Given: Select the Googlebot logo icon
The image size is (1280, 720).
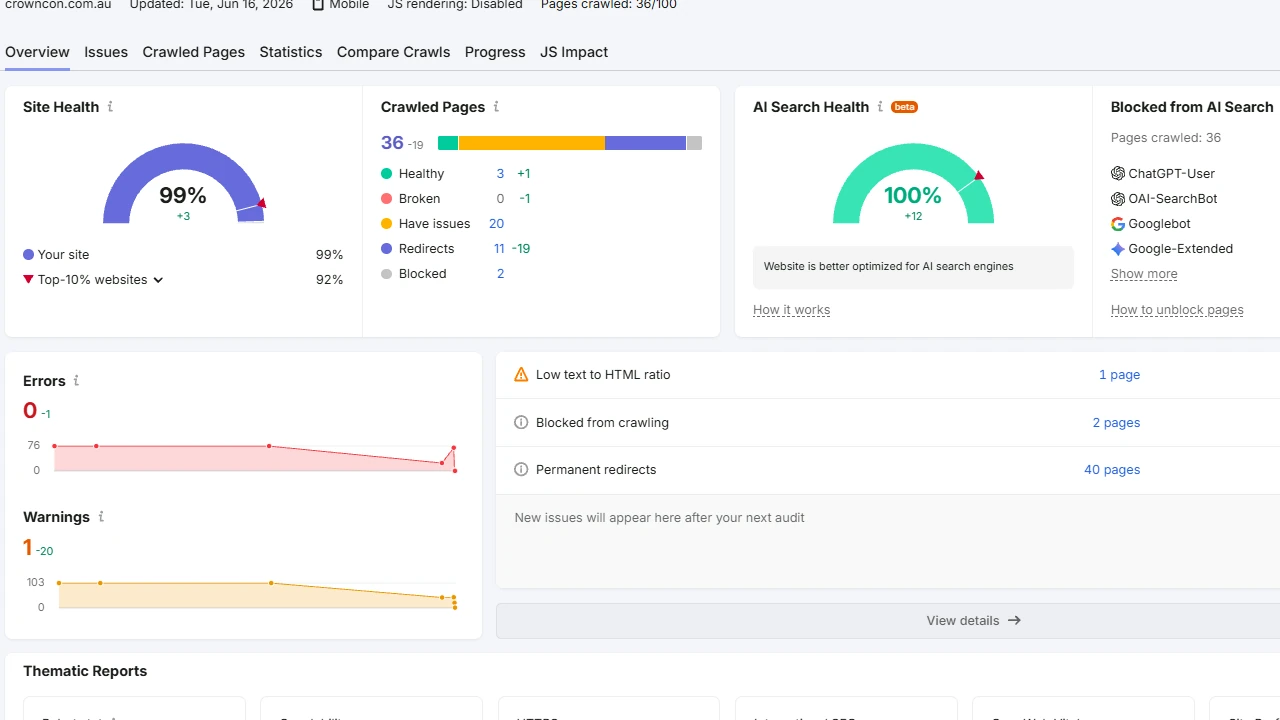Looking at the screenshot, I should click(1118, 223).
